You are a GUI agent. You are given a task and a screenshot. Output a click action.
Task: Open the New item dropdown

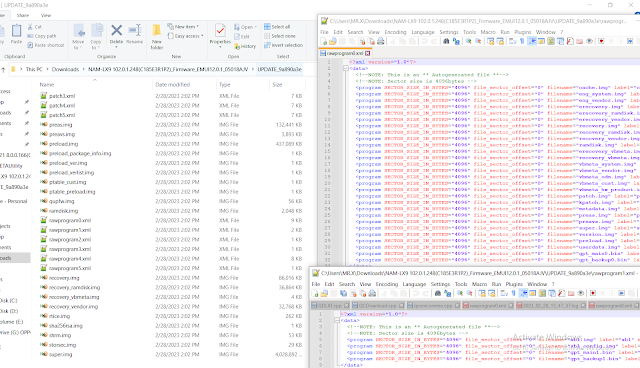point(183,27)
